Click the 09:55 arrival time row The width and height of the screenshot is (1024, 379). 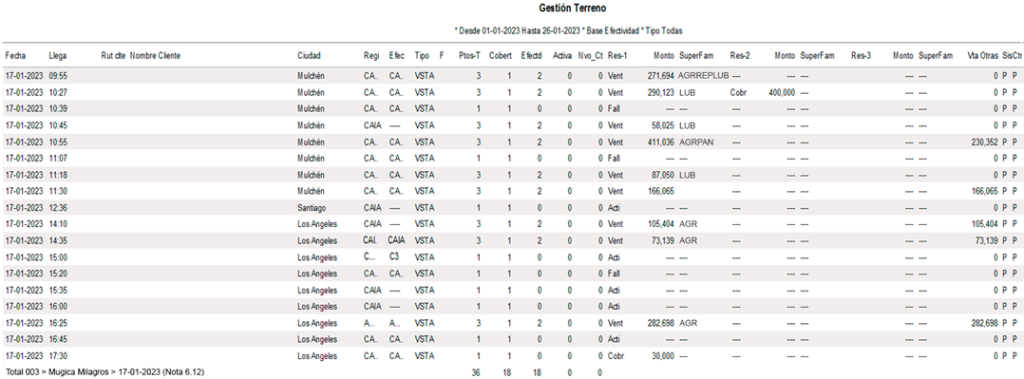click(x=512, y=76)
